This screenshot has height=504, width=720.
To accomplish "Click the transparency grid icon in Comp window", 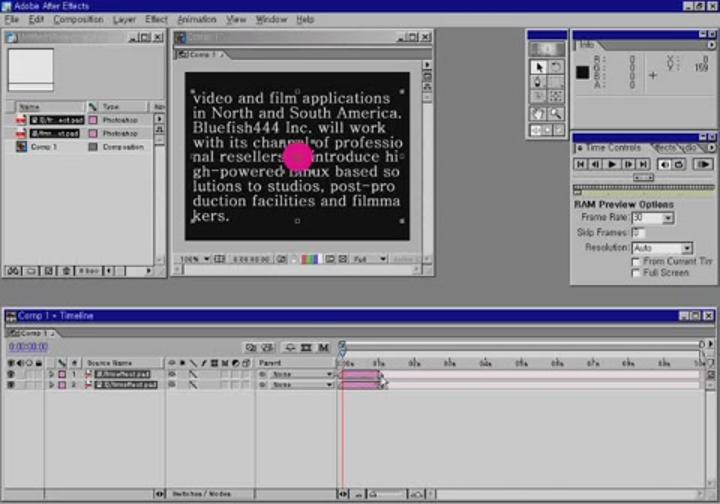I will coord(343,259).
